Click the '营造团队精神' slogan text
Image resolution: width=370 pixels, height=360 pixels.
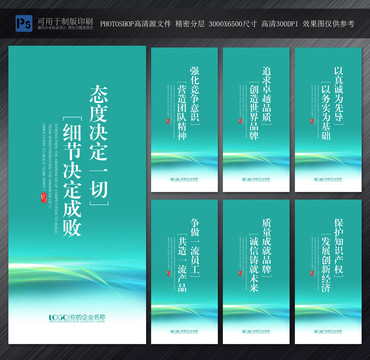pos(182,112)
